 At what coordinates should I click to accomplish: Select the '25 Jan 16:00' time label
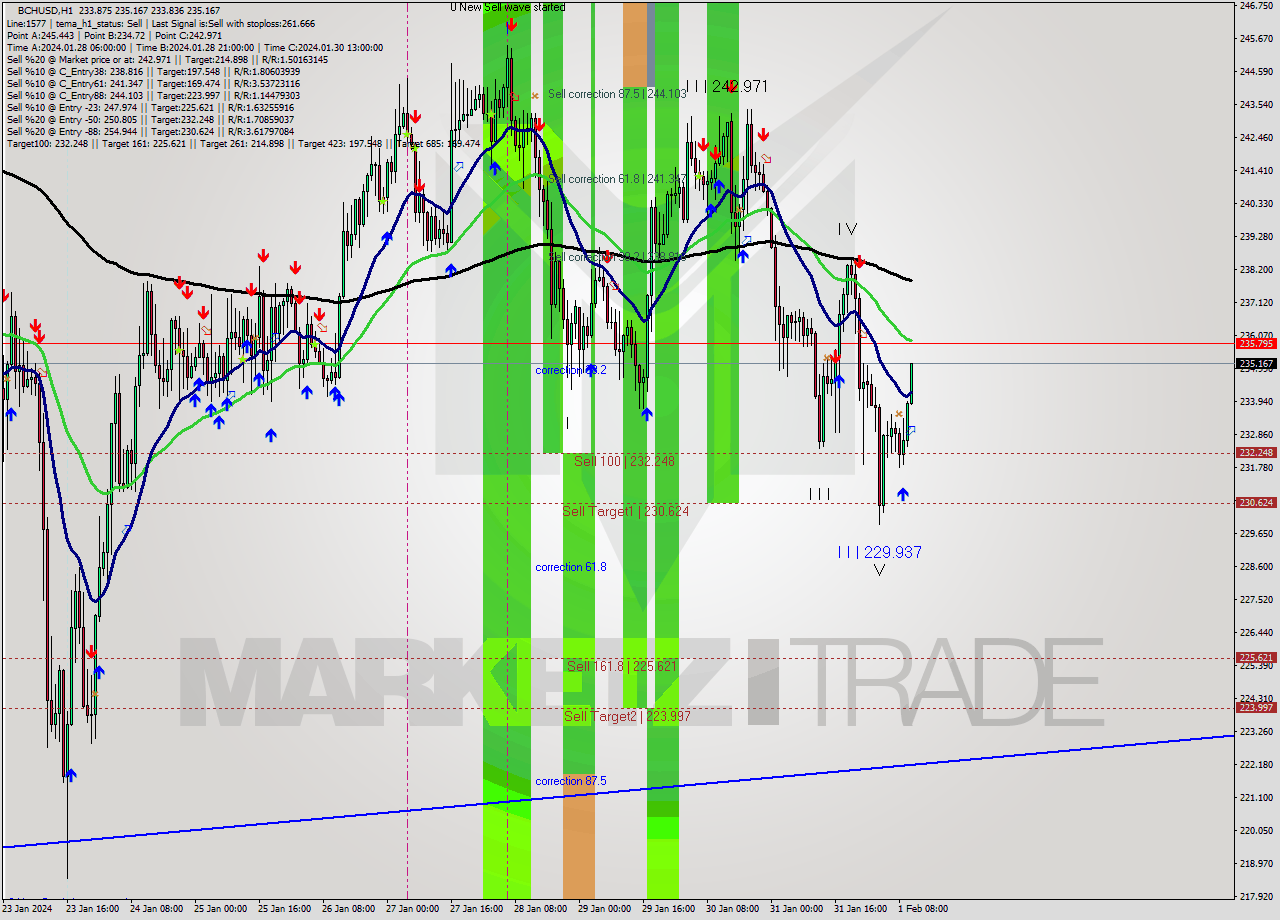click(x=284, y=909)
